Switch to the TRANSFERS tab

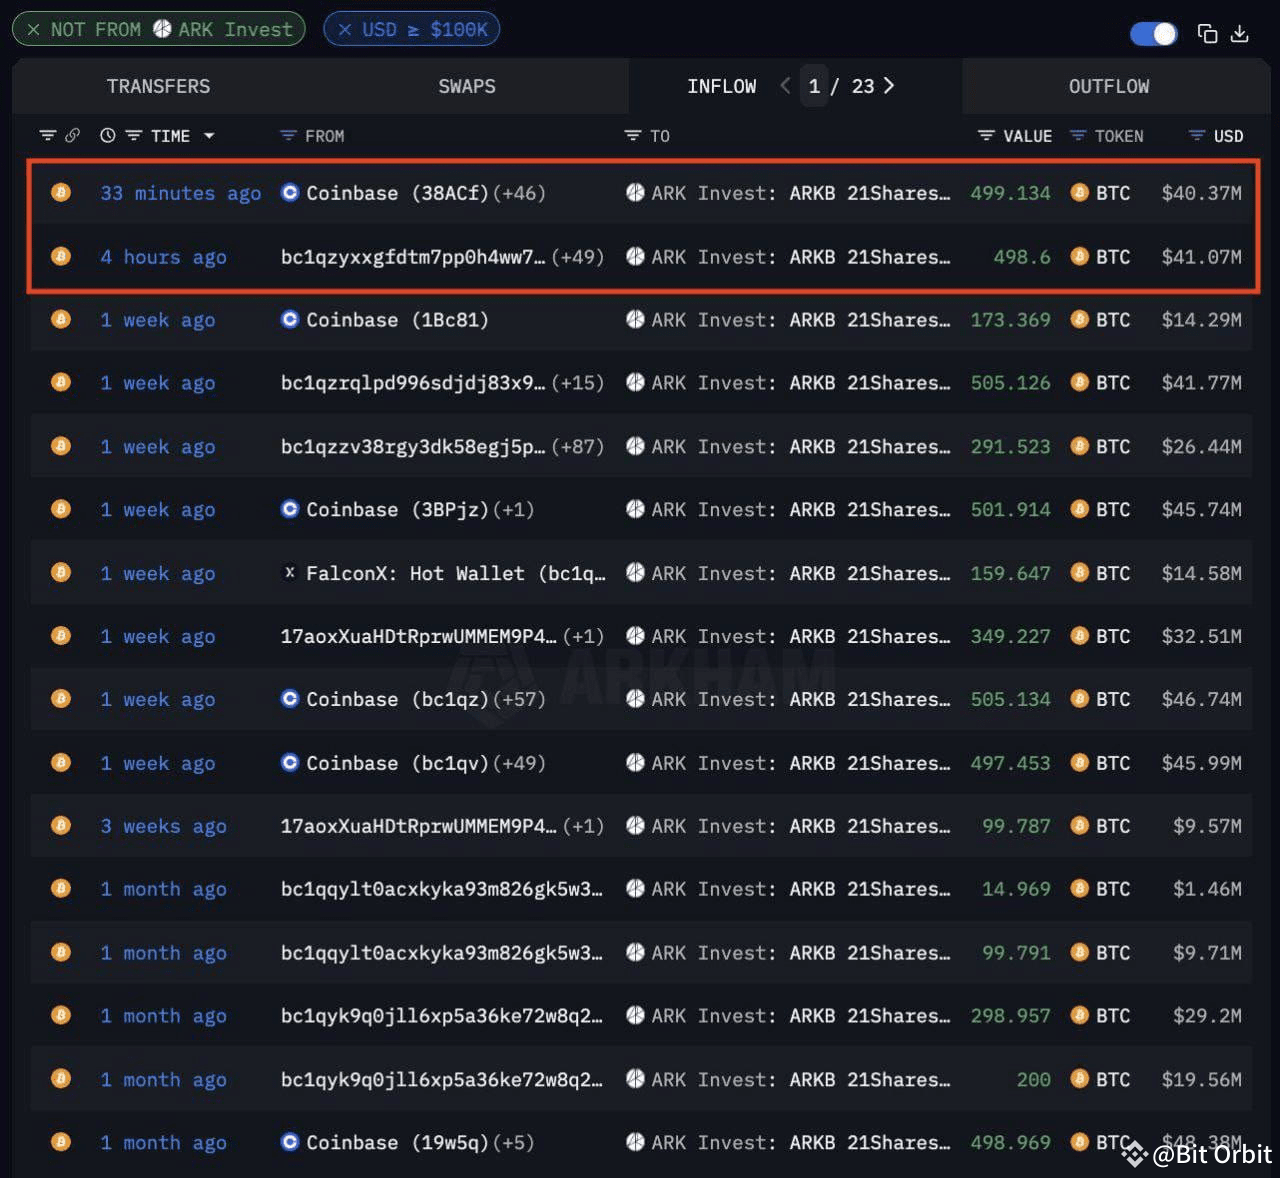click(x=158, y=86)
